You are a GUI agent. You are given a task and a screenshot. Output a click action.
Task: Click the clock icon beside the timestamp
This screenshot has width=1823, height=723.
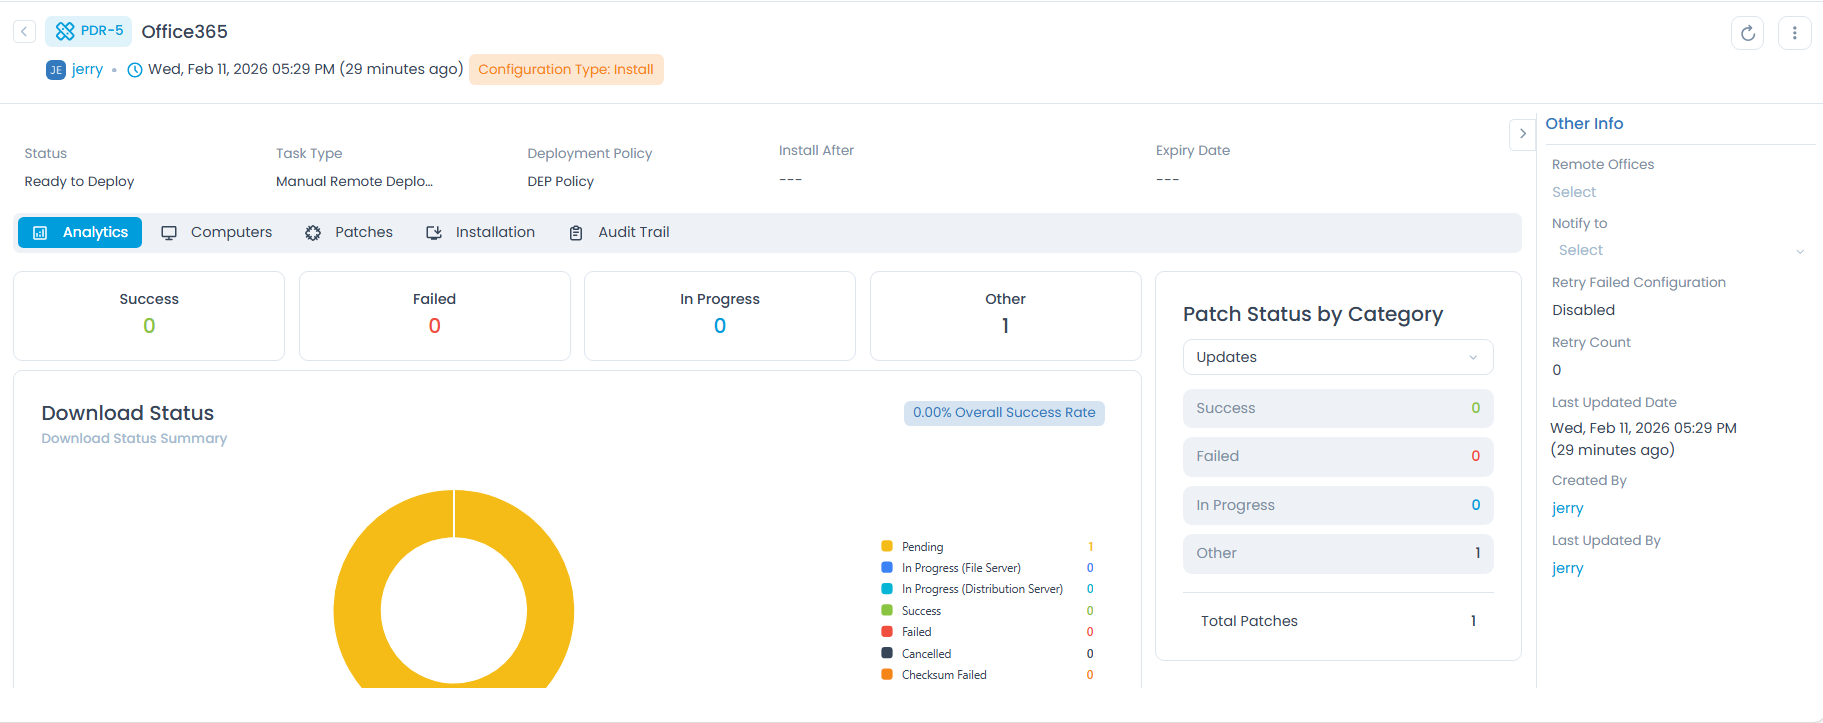[x=135, y=70]
